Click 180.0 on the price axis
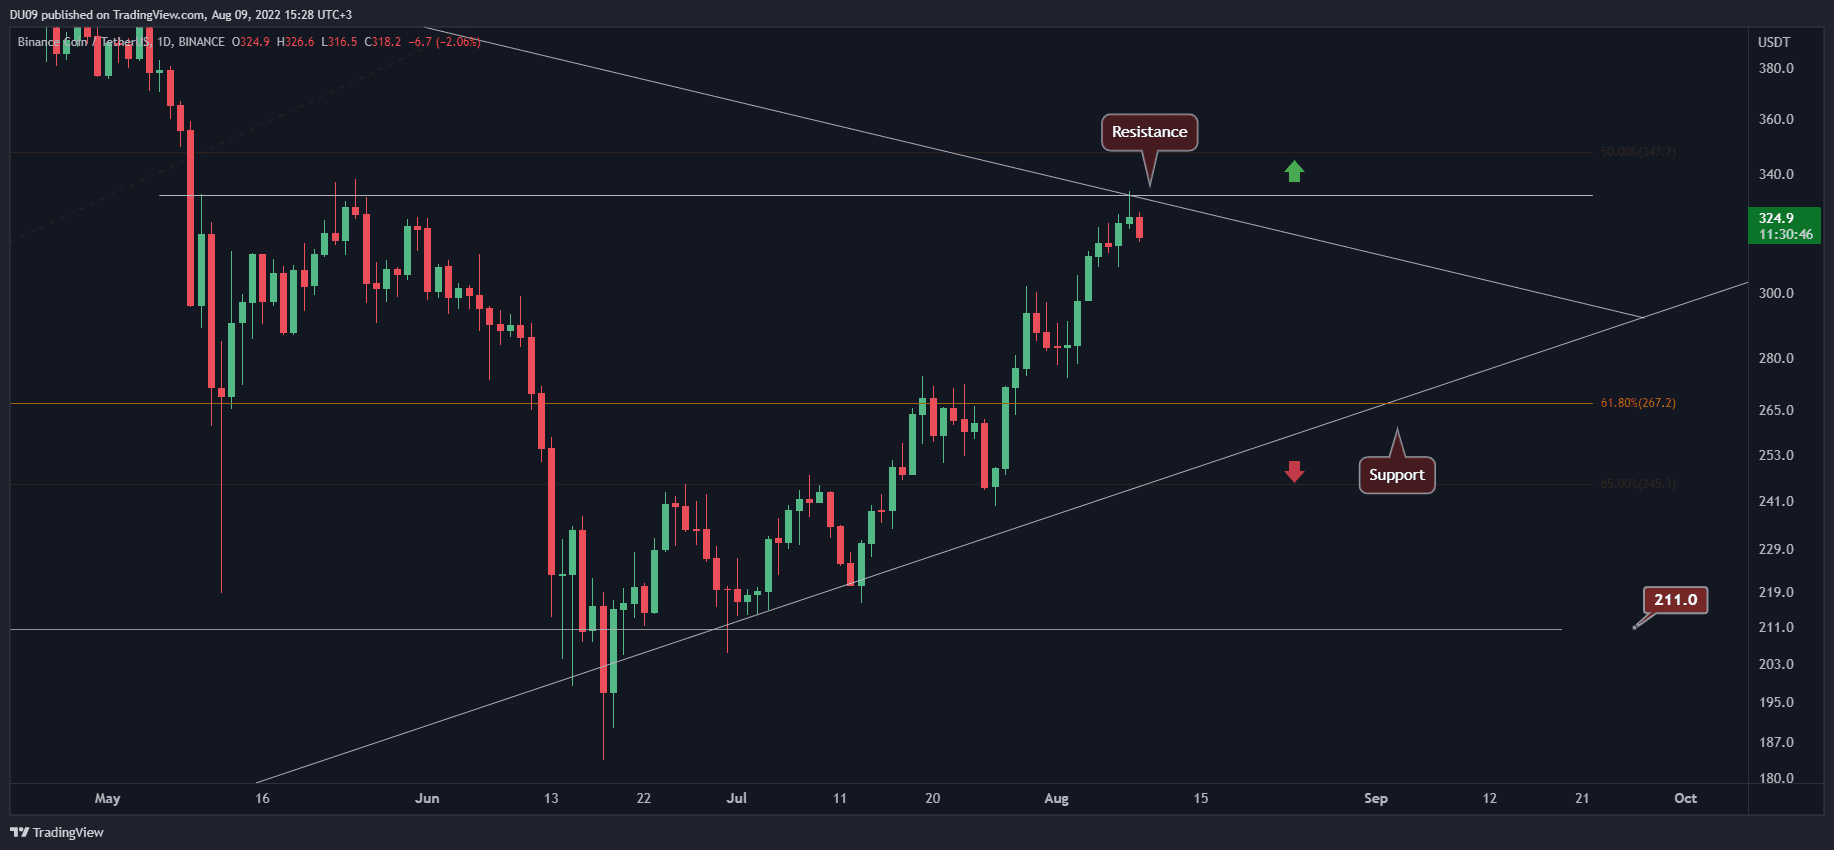Viewport: 1834px width, 850px height. click(1776, 778)
